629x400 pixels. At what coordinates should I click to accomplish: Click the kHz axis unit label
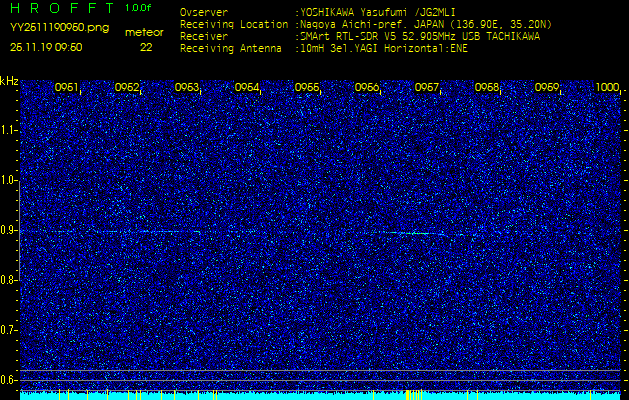coord(9,81)
